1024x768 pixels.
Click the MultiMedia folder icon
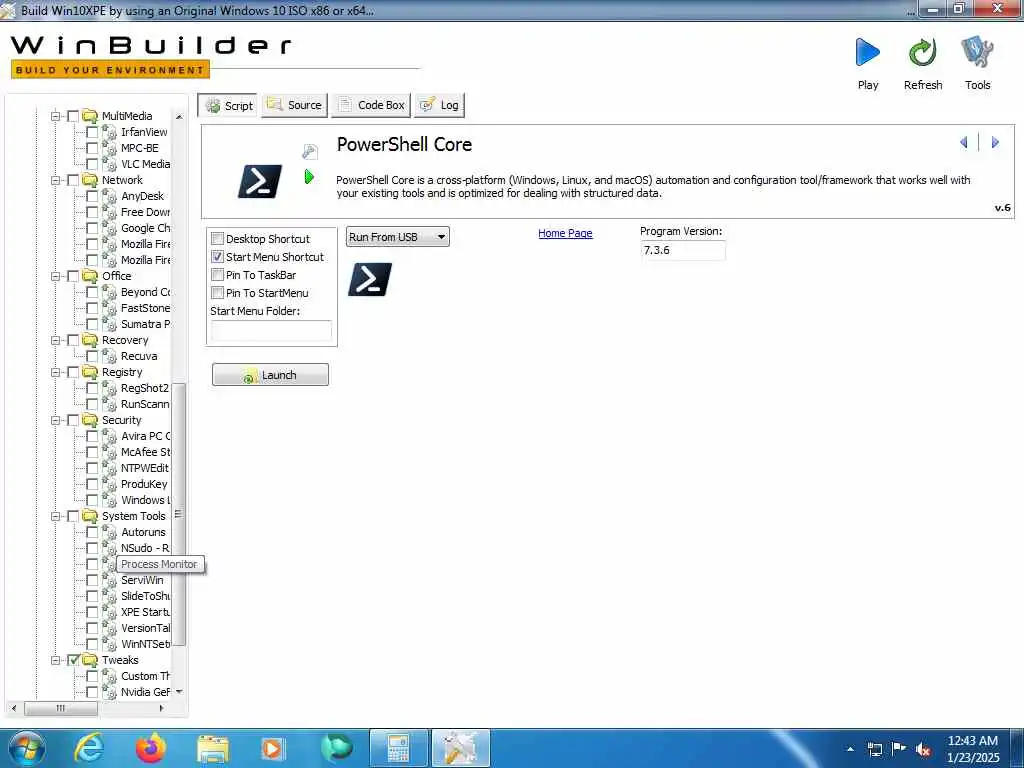(90, 116)
